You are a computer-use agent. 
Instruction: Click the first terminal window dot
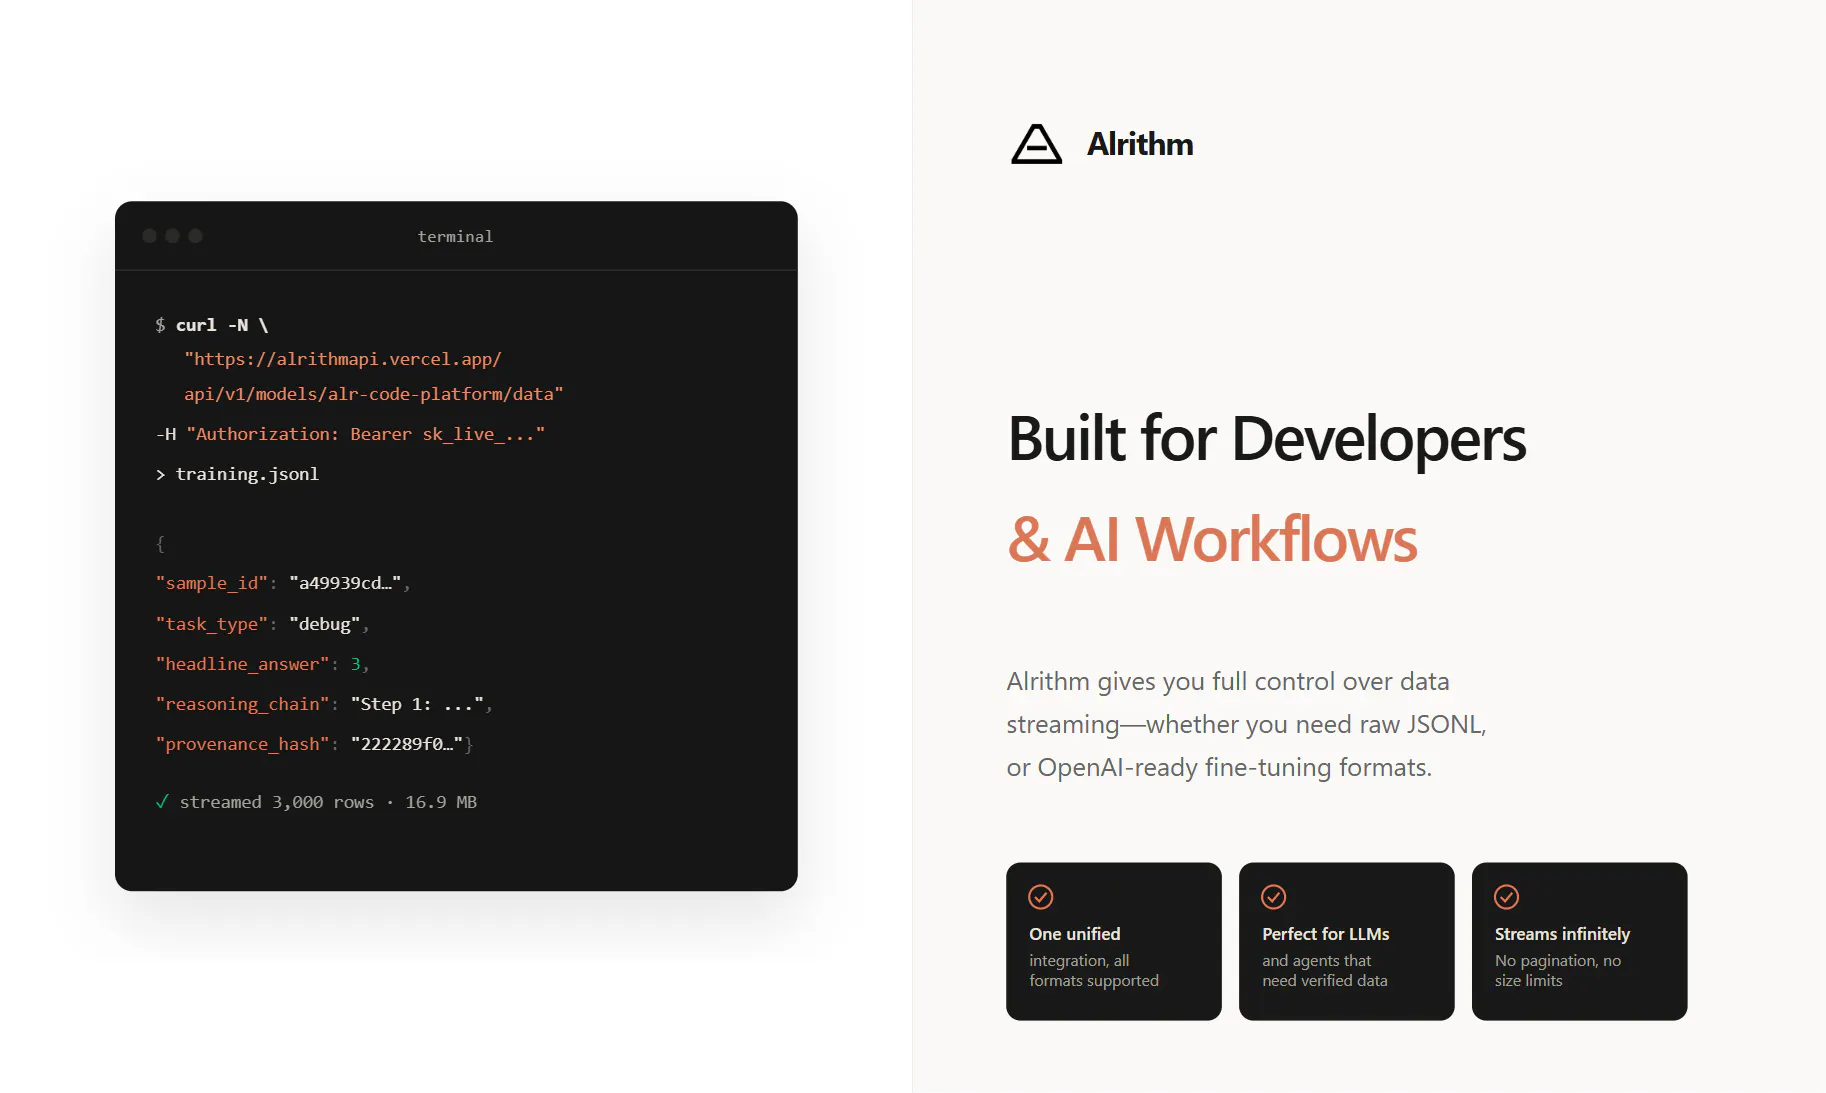tap(149, 236)
